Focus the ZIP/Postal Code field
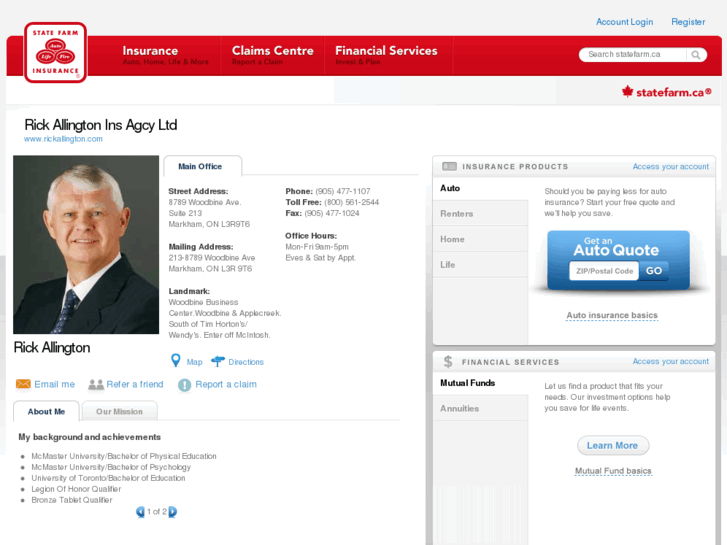 click(x=604, y=271)
